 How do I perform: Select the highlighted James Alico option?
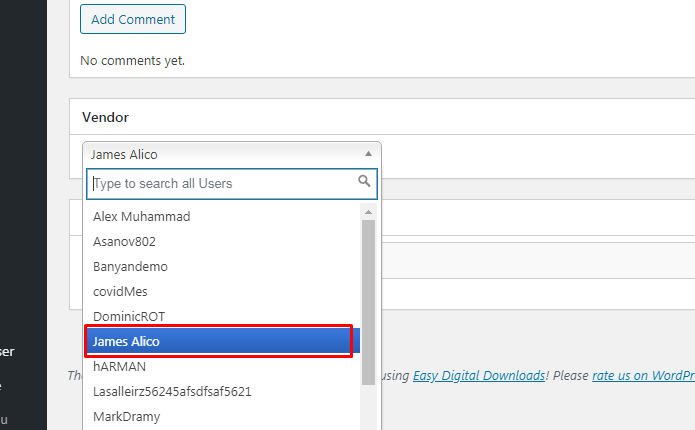222,341
